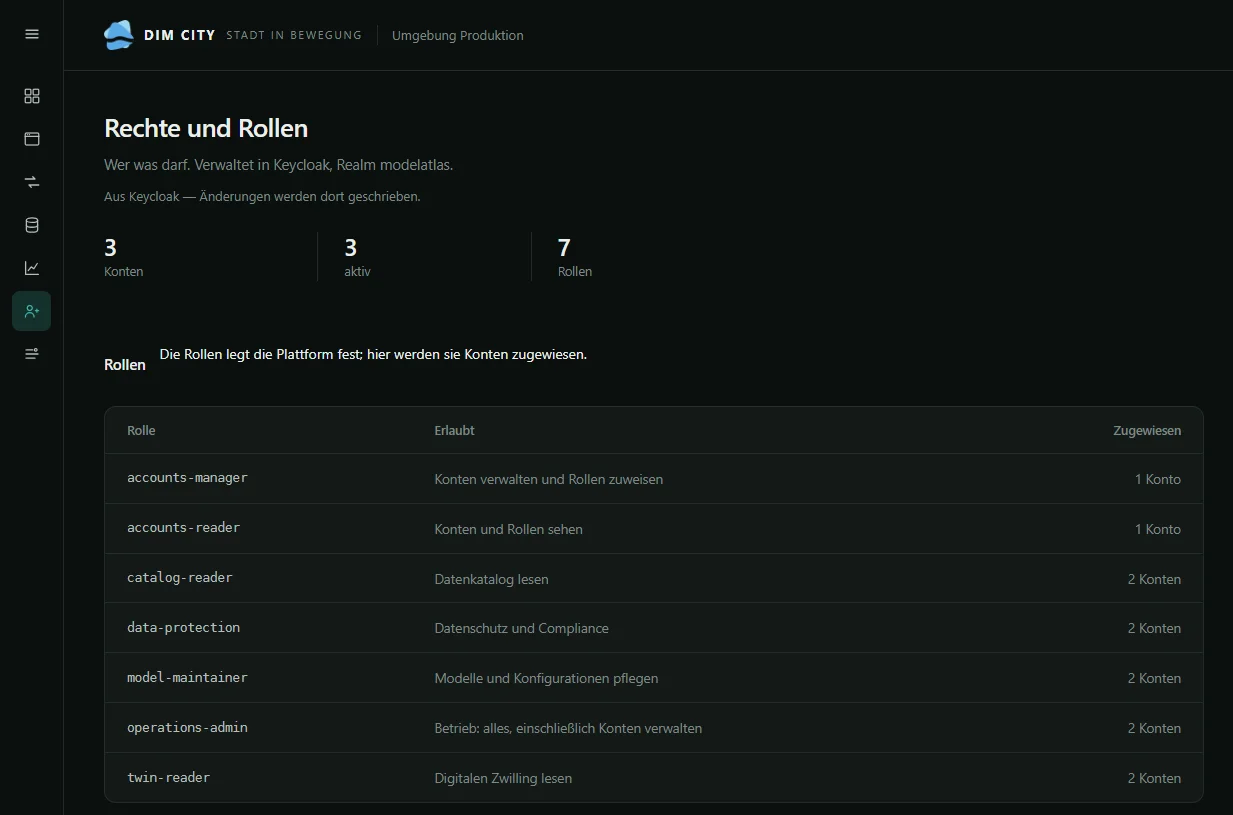Select the Rechte und Rollen page heading

pos(206,128)
